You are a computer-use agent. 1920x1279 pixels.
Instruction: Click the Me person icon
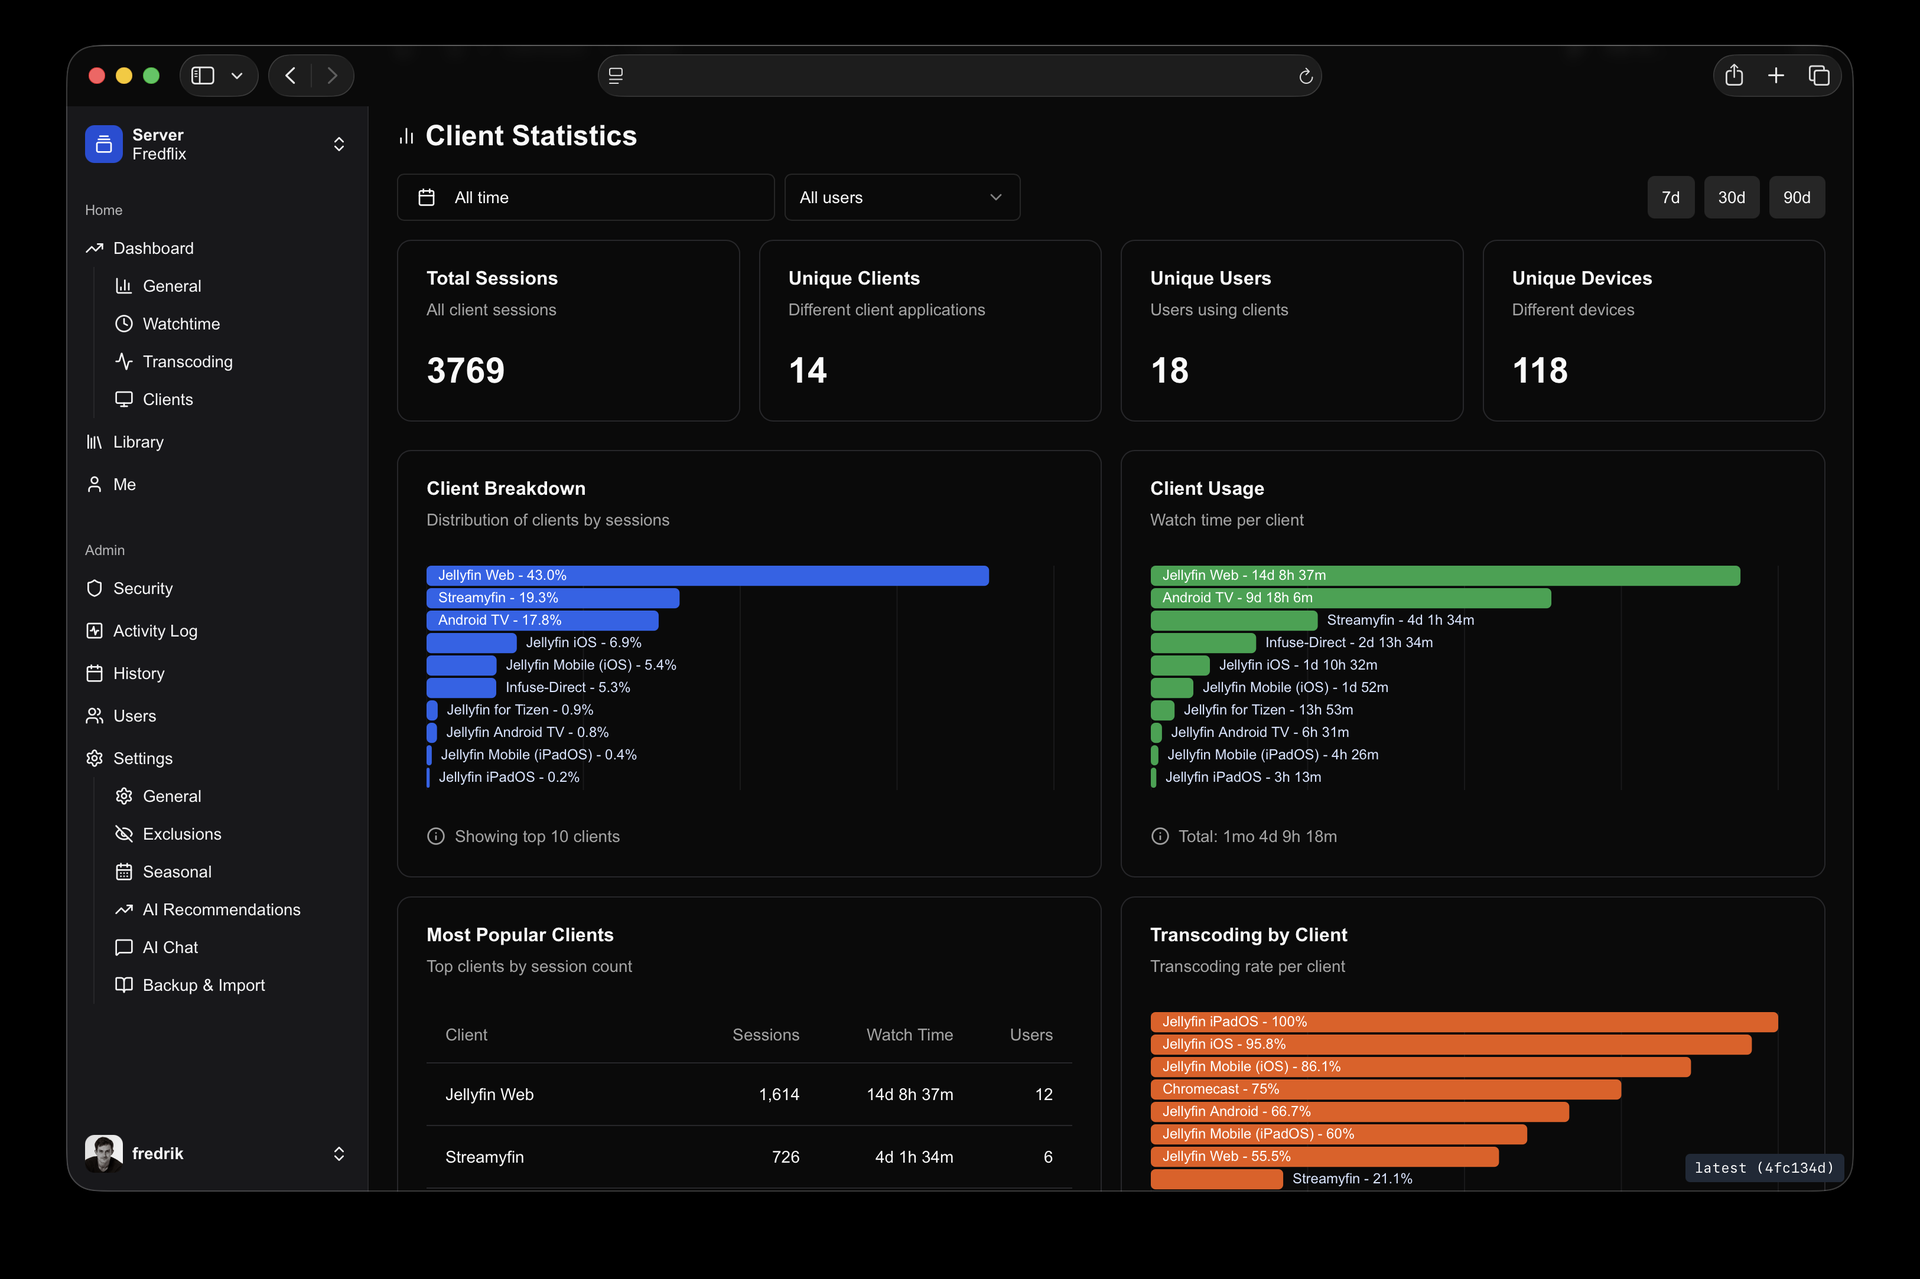coord(94,484)
